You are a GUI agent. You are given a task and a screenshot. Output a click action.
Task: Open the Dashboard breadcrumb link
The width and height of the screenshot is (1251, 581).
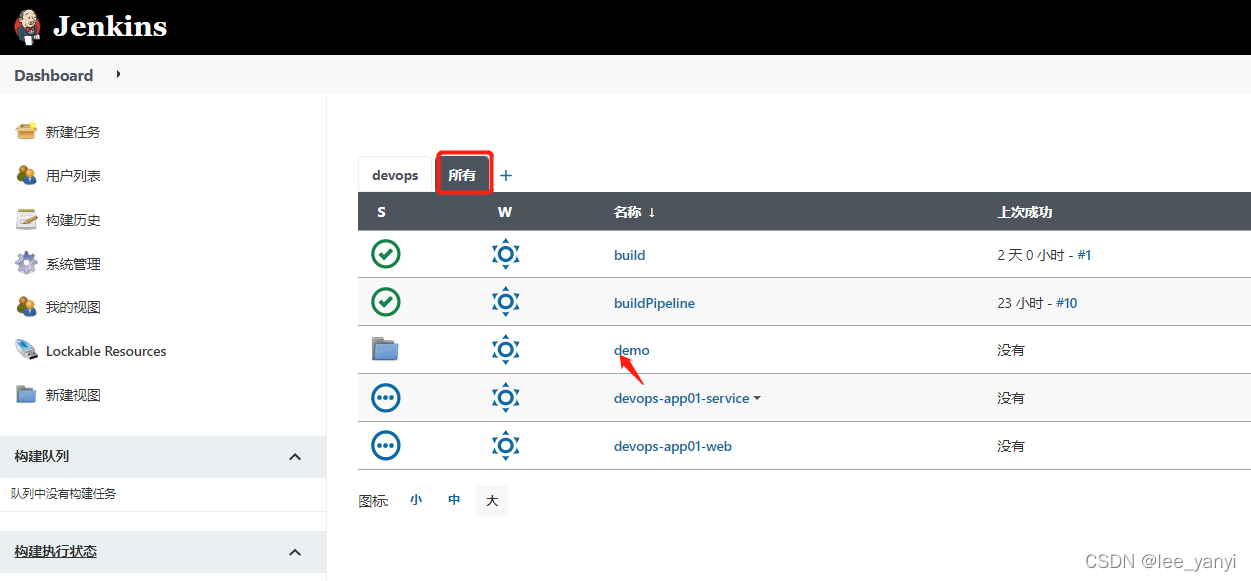[54, 75]
